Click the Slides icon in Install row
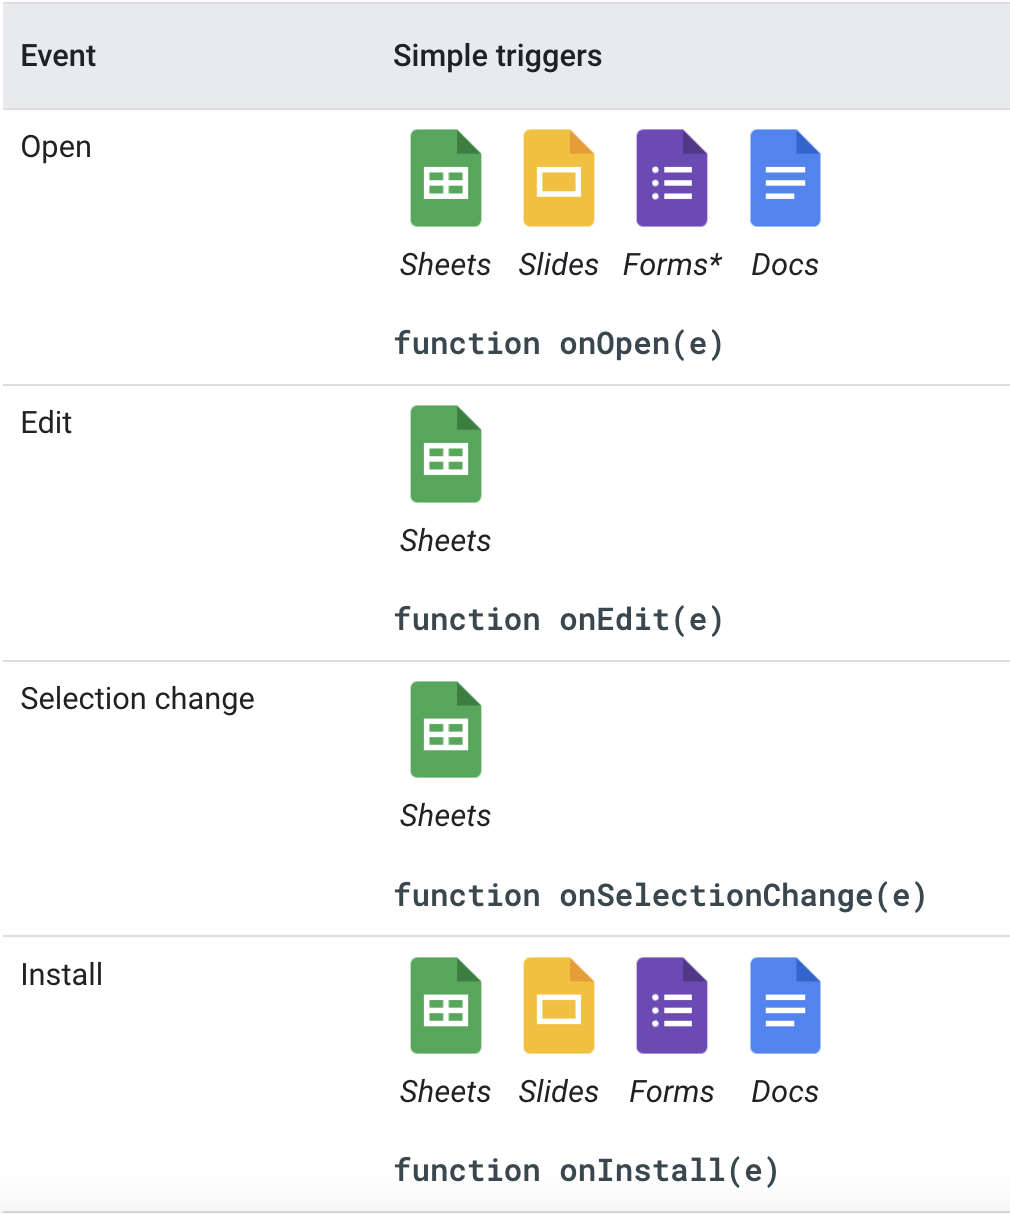Image resolution: width=1010 pixels, height=1214 pixels. 559,1006
